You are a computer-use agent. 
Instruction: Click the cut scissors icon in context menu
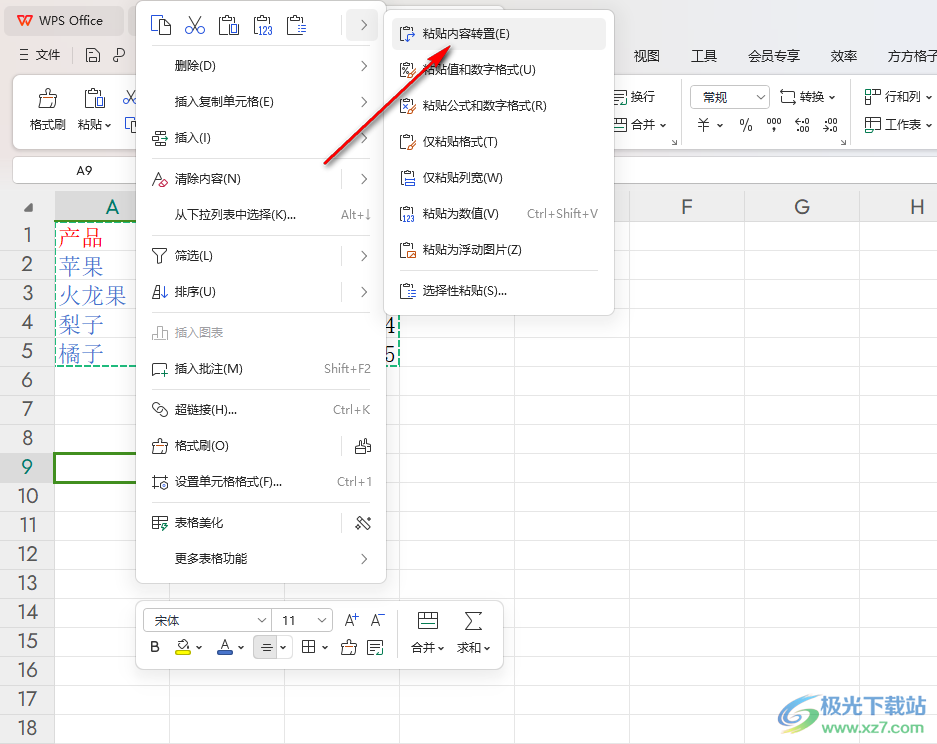pos(195,25)
